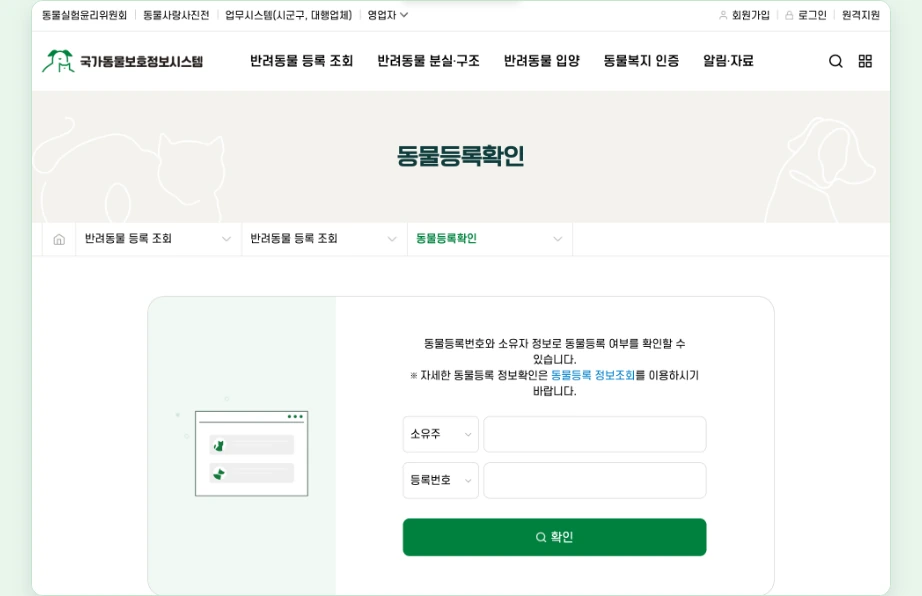This screenshot has height=596, width=922.
Task: Click the 국가동물보호정보시스템 site logo
Action: coord(122,61)
